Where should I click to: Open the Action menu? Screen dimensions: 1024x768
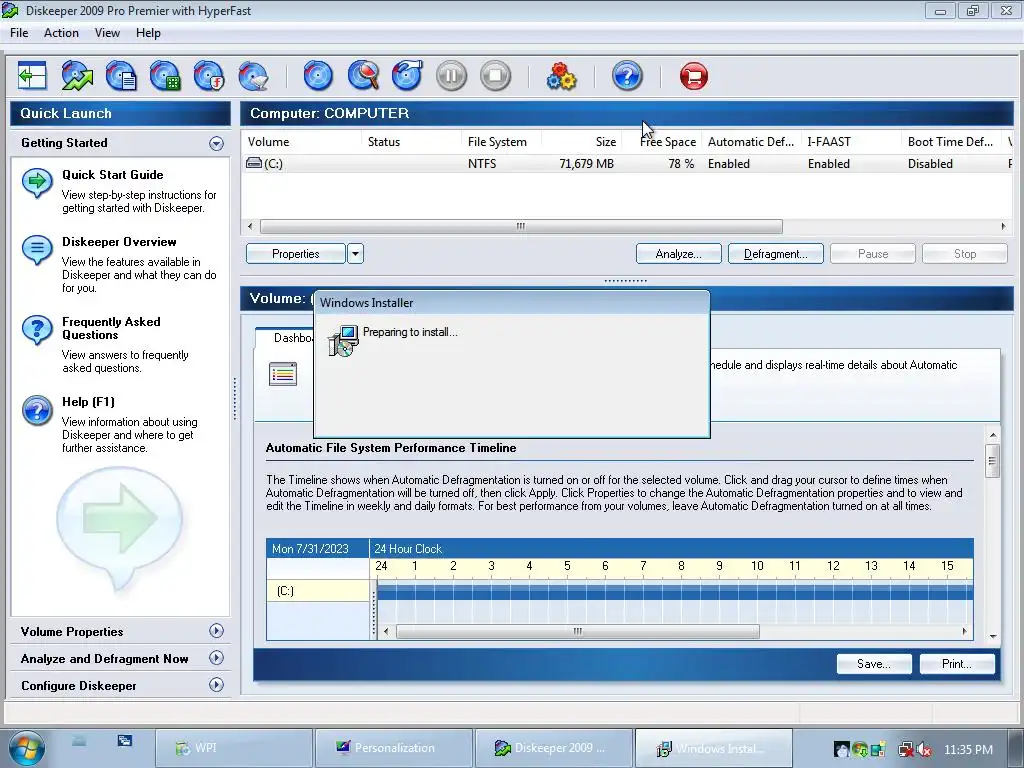coord(61,33)
